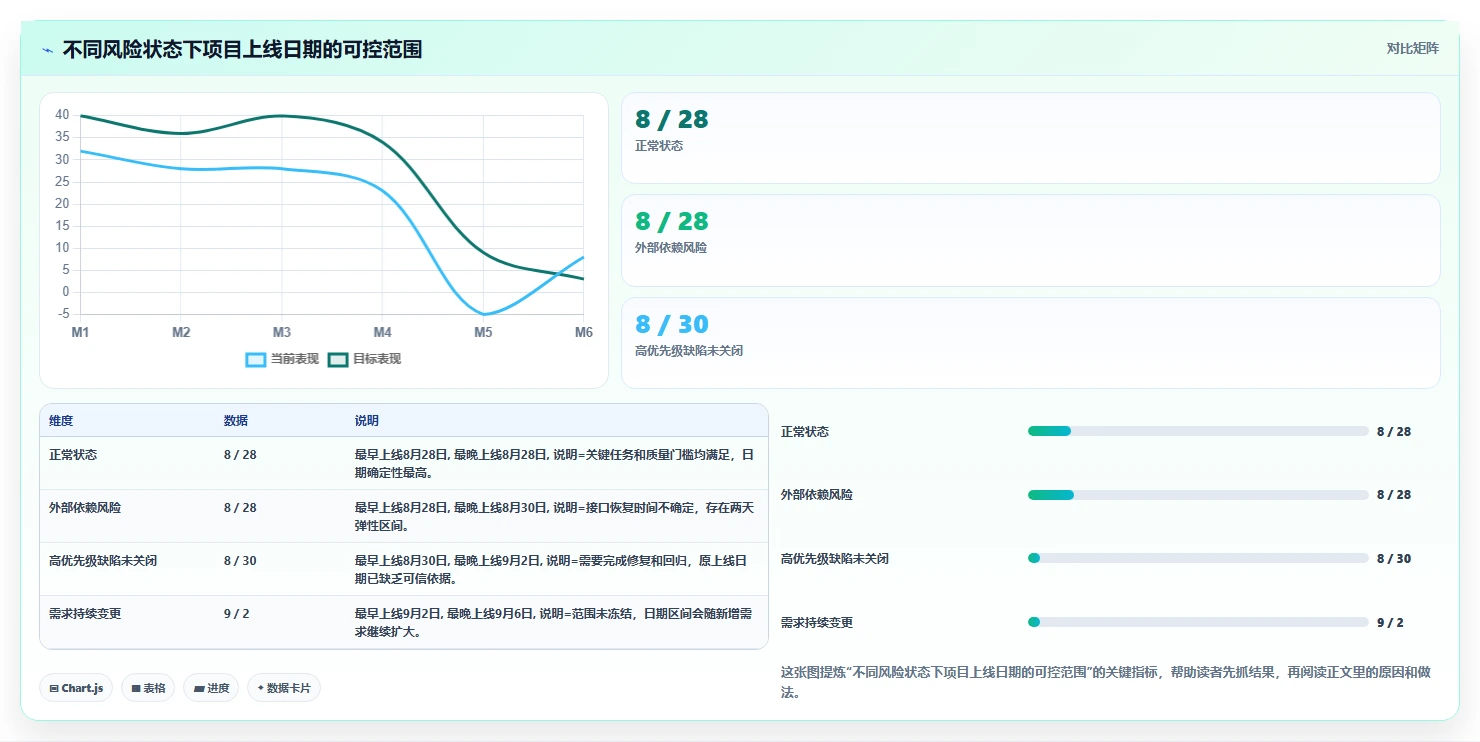The image size is (1480, 742).
Task: Click the 正常状态 progress bar
Action: tap(1198, 431)
